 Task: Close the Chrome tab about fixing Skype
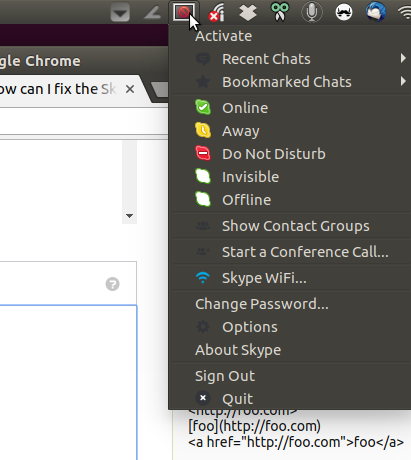pos(130,89)
